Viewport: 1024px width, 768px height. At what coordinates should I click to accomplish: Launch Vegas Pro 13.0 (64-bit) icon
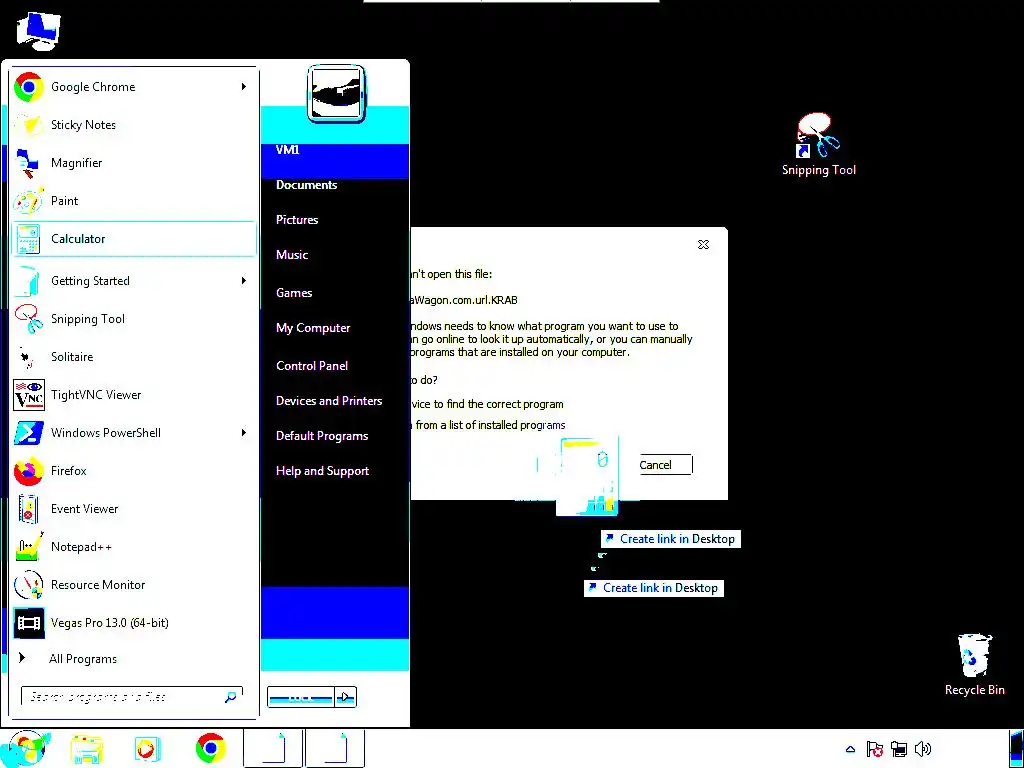click(x=29, y=622)
